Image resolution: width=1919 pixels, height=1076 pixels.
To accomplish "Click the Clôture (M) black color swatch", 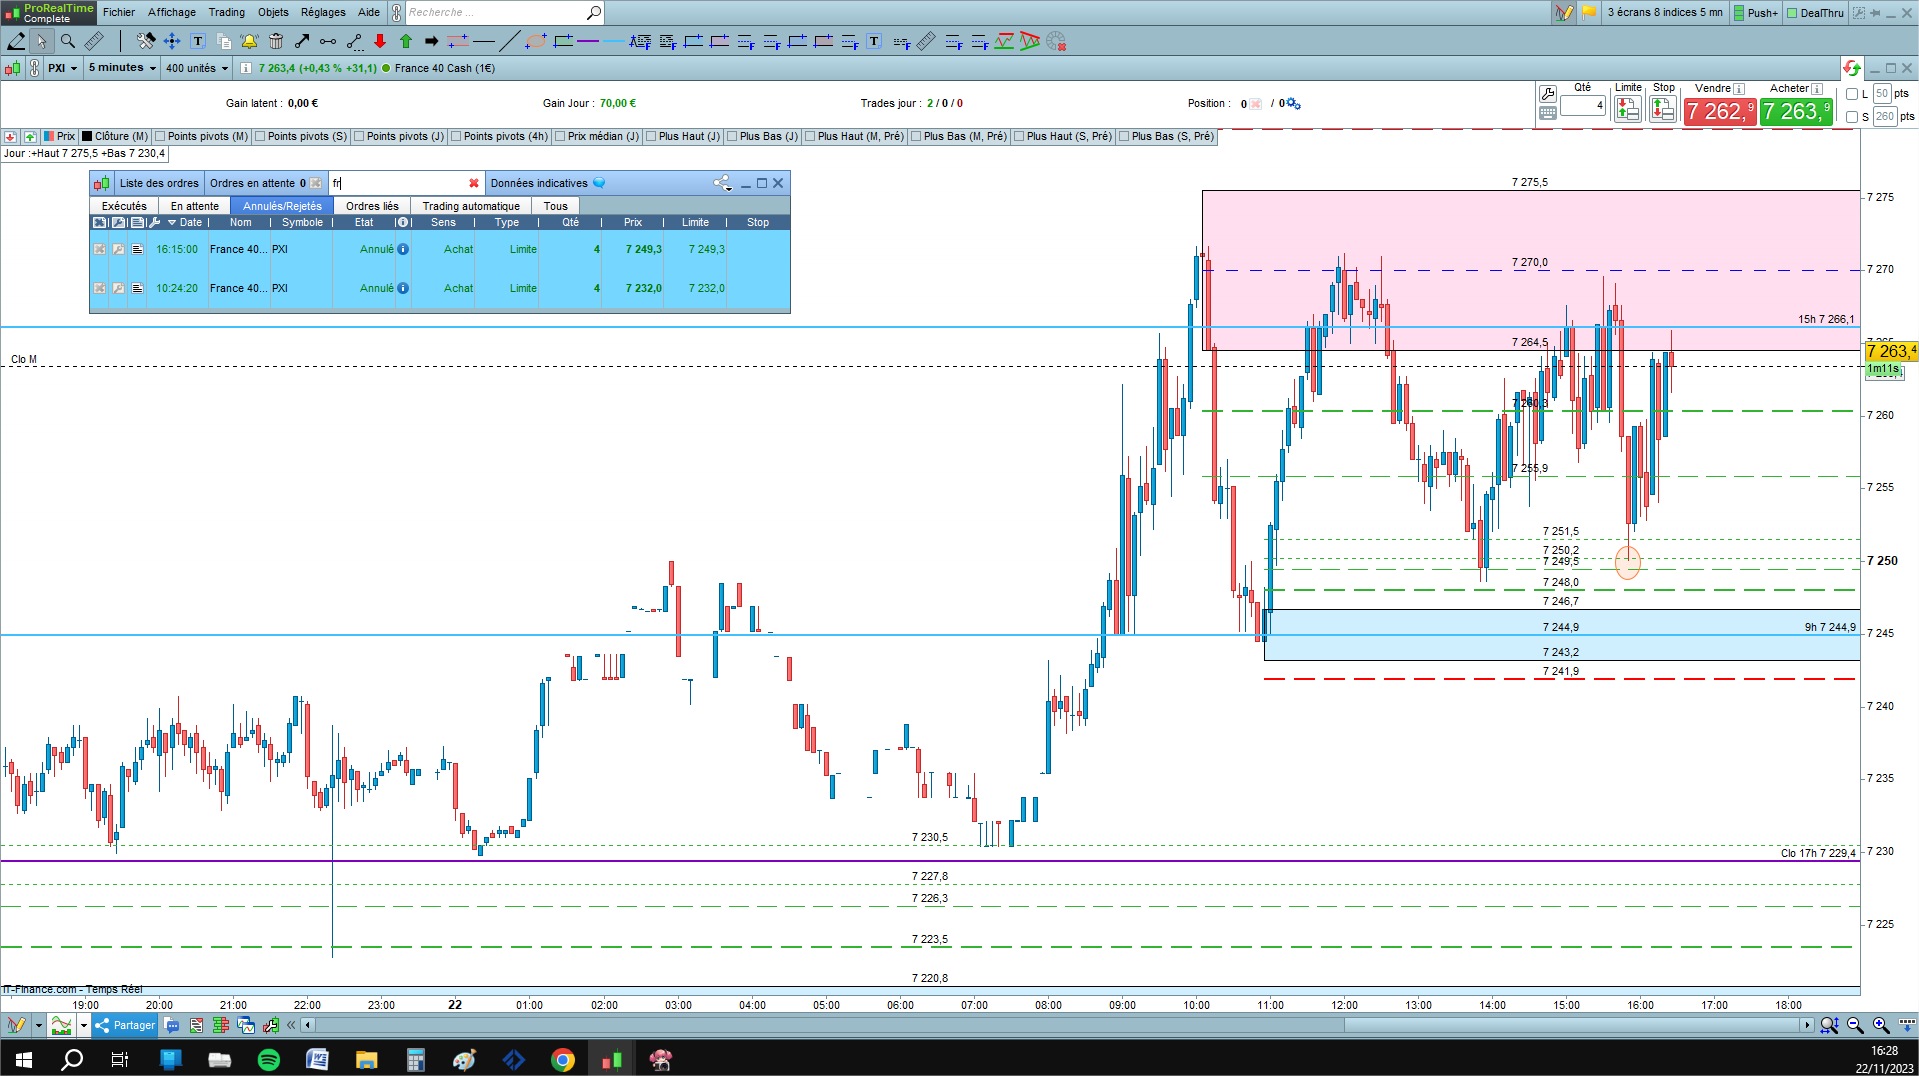I will click(87, 137).
